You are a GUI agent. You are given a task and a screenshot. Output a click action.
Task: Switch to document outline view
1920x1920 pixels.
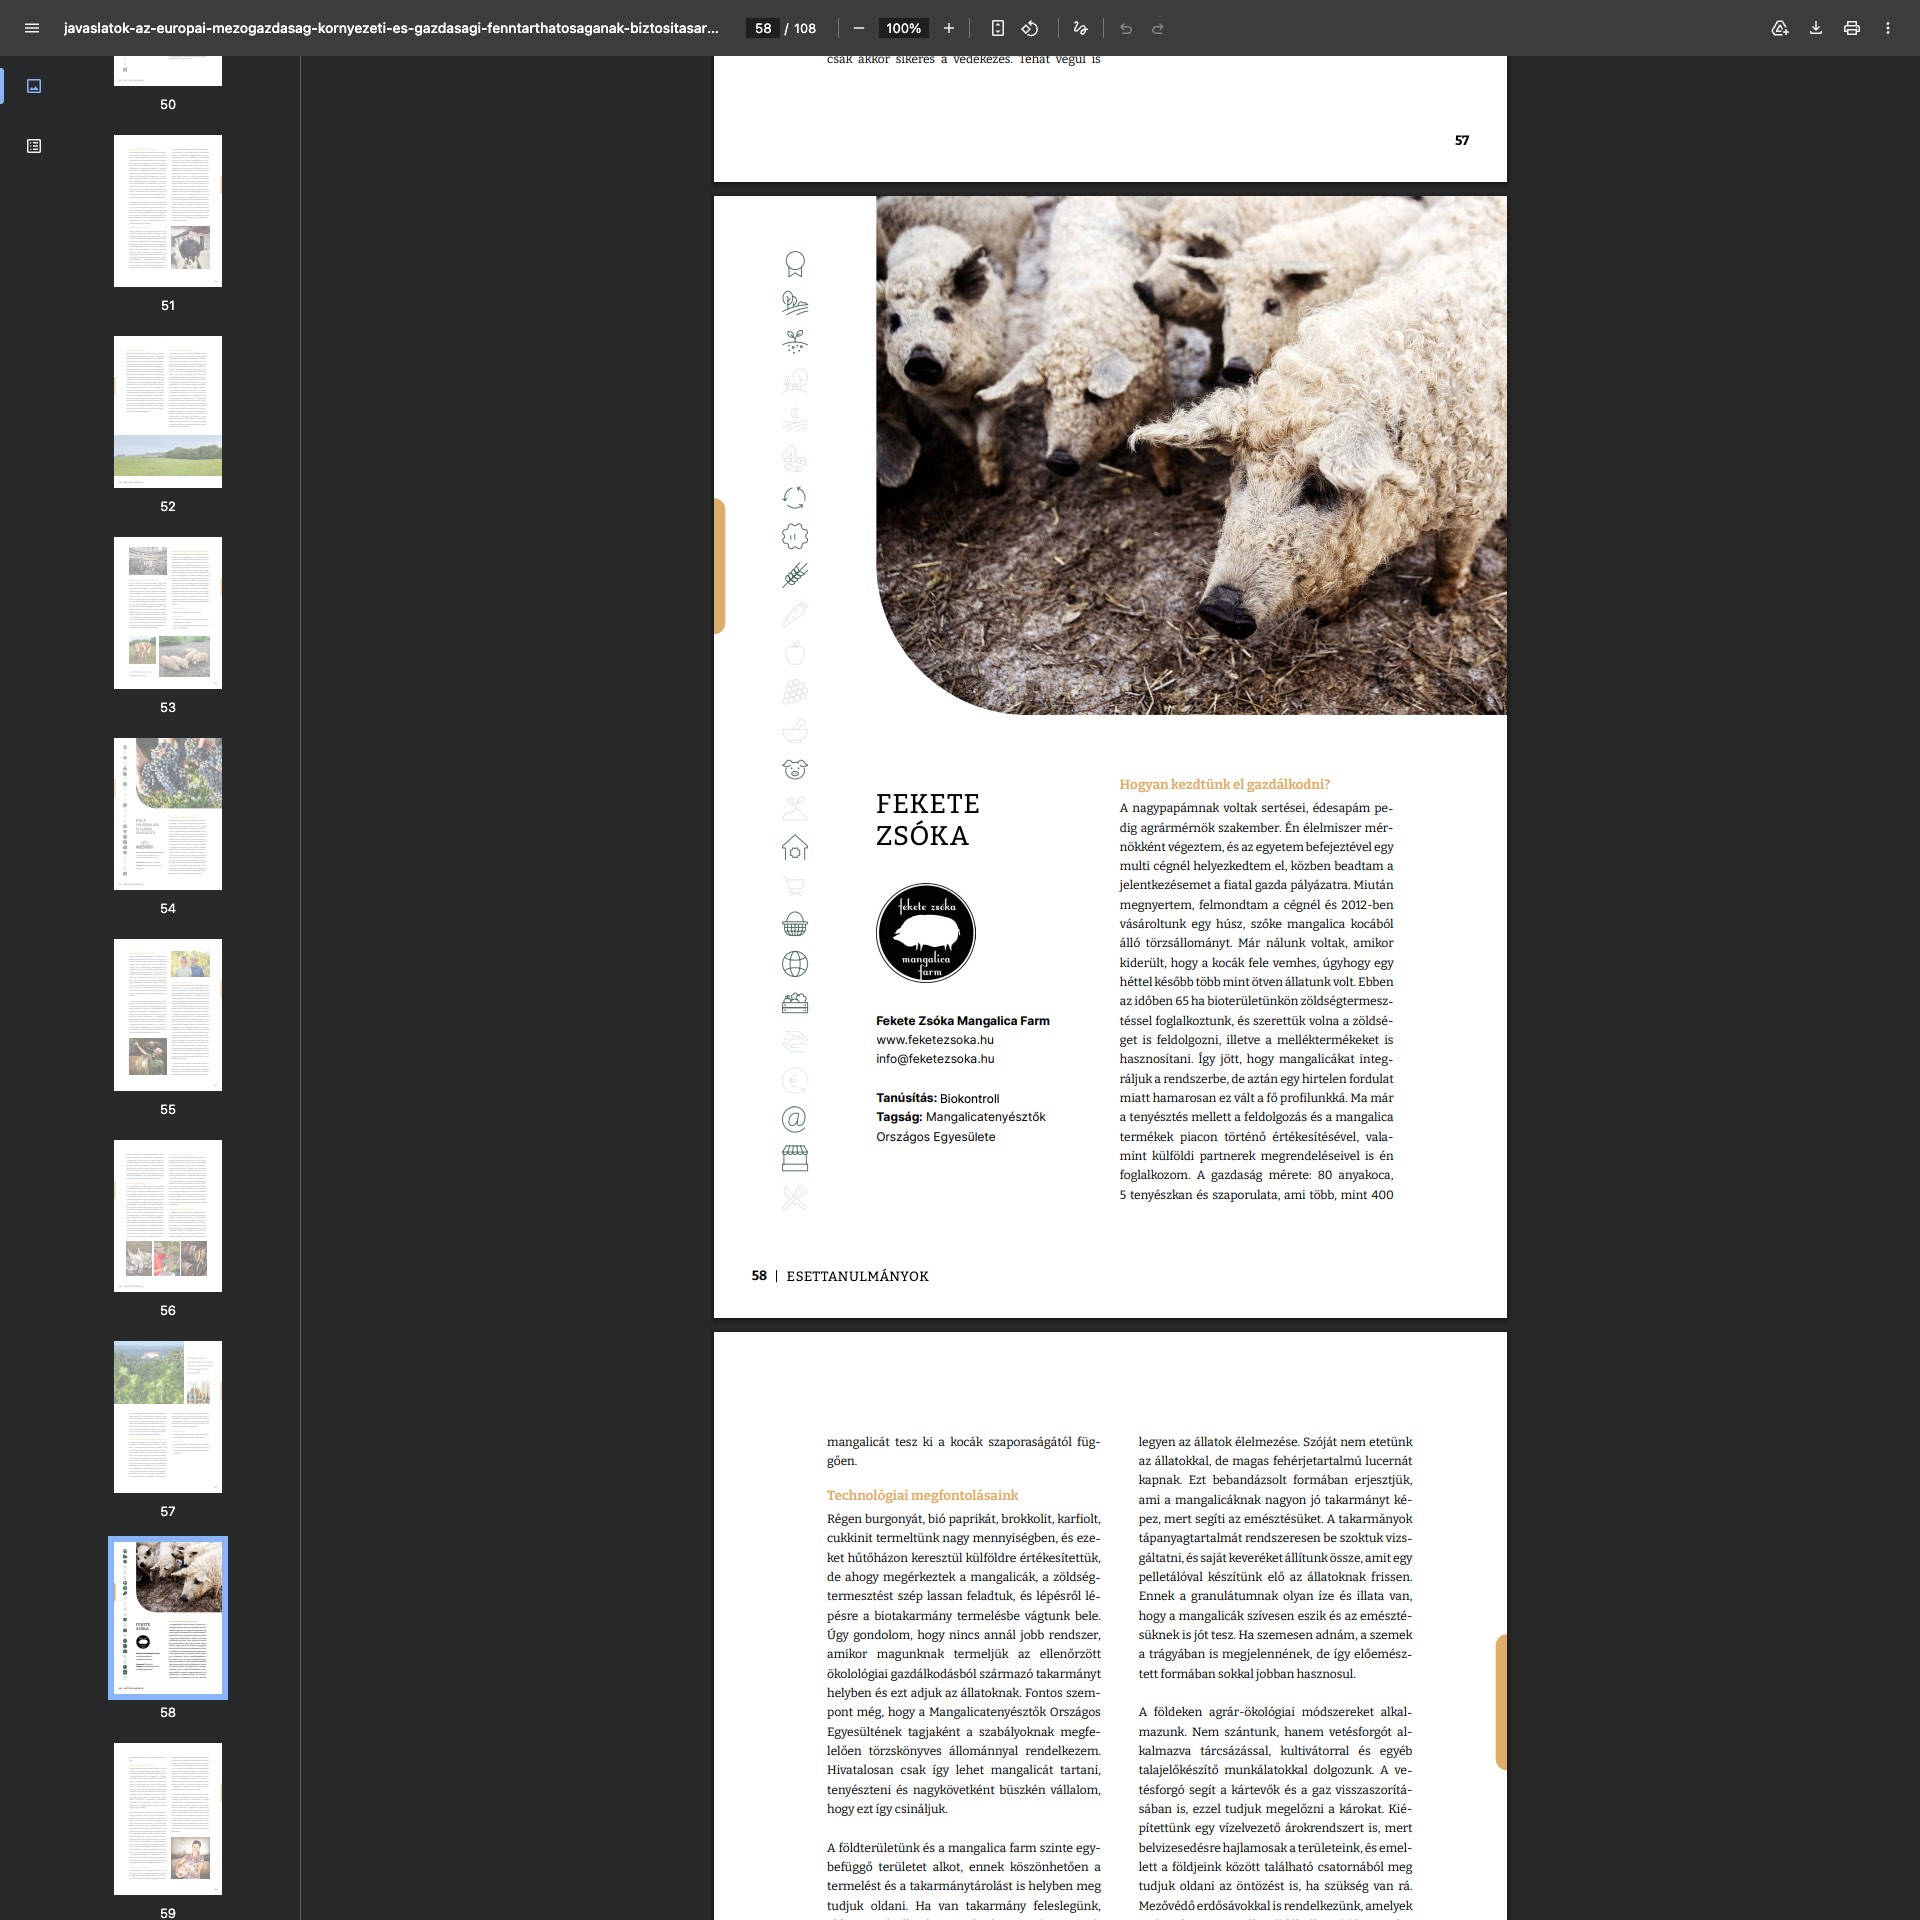(x=34, y=146)
